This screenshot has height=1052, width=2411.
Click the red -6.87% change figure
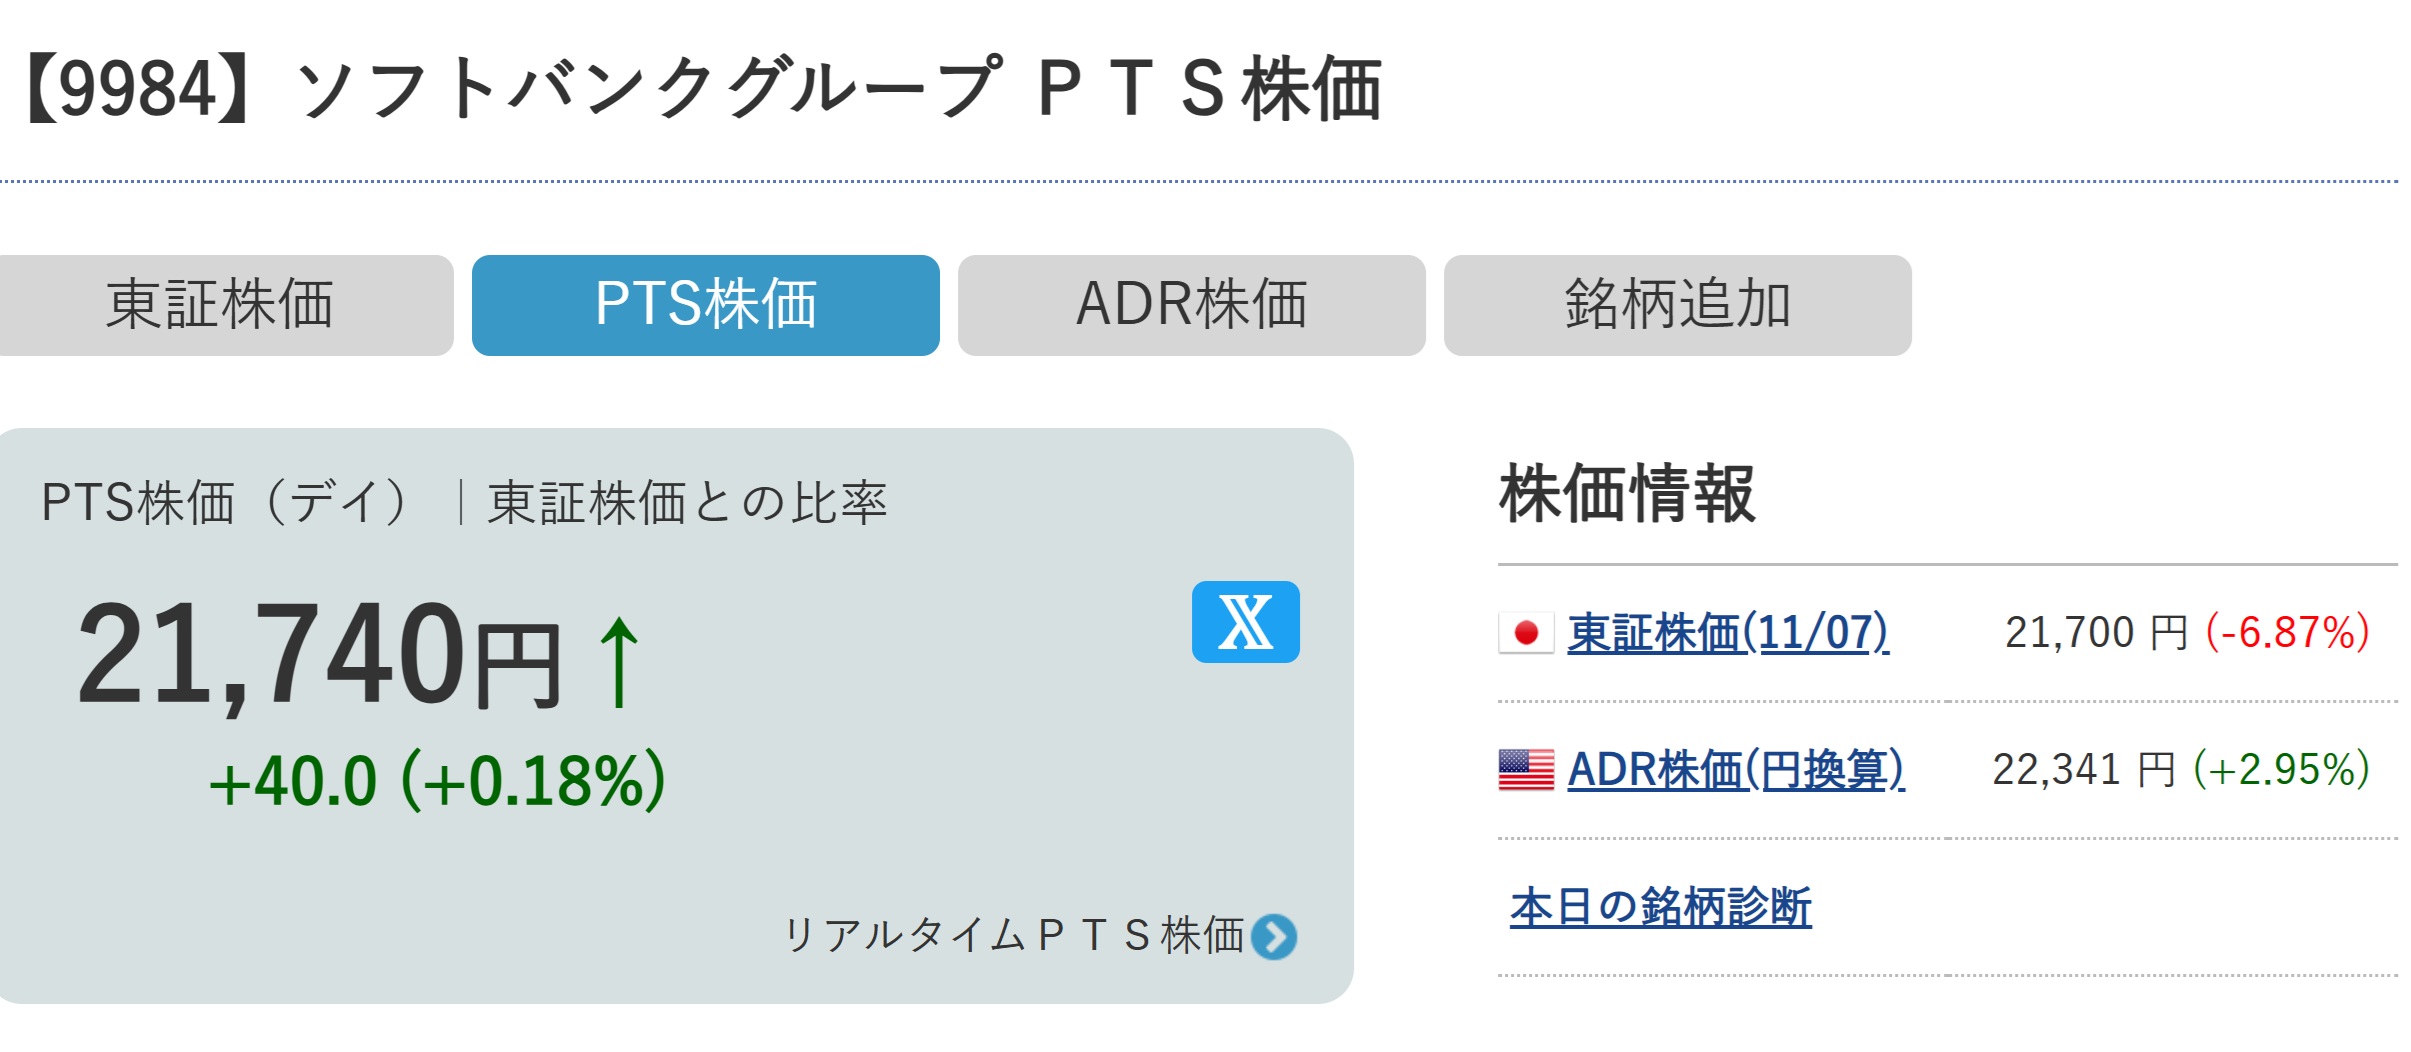pos(2288,633)
